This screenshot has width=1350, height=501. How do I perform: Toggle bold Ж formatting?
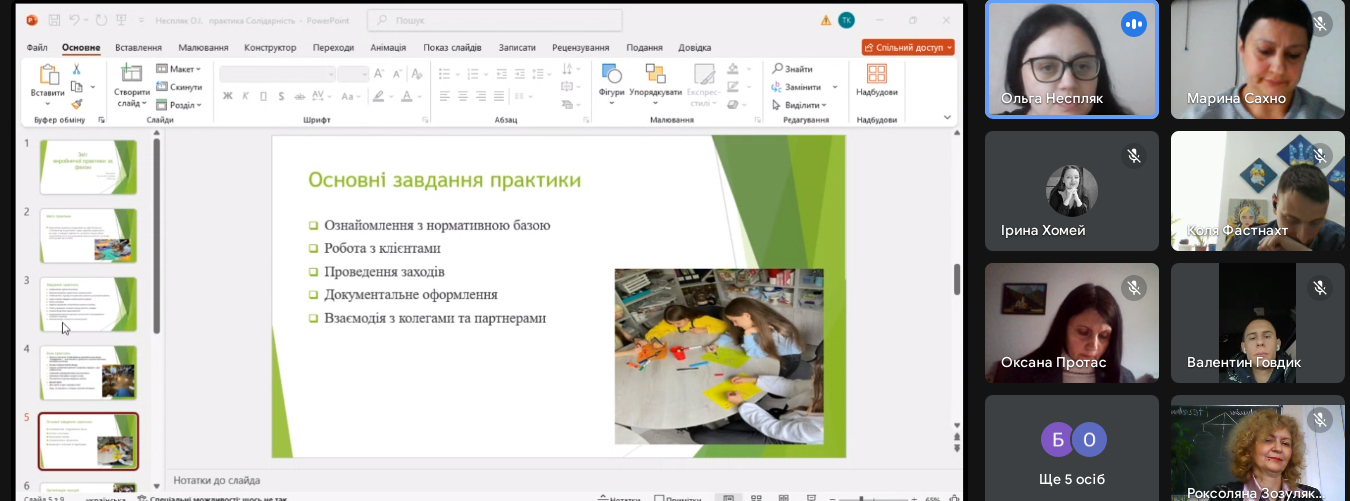228,96
